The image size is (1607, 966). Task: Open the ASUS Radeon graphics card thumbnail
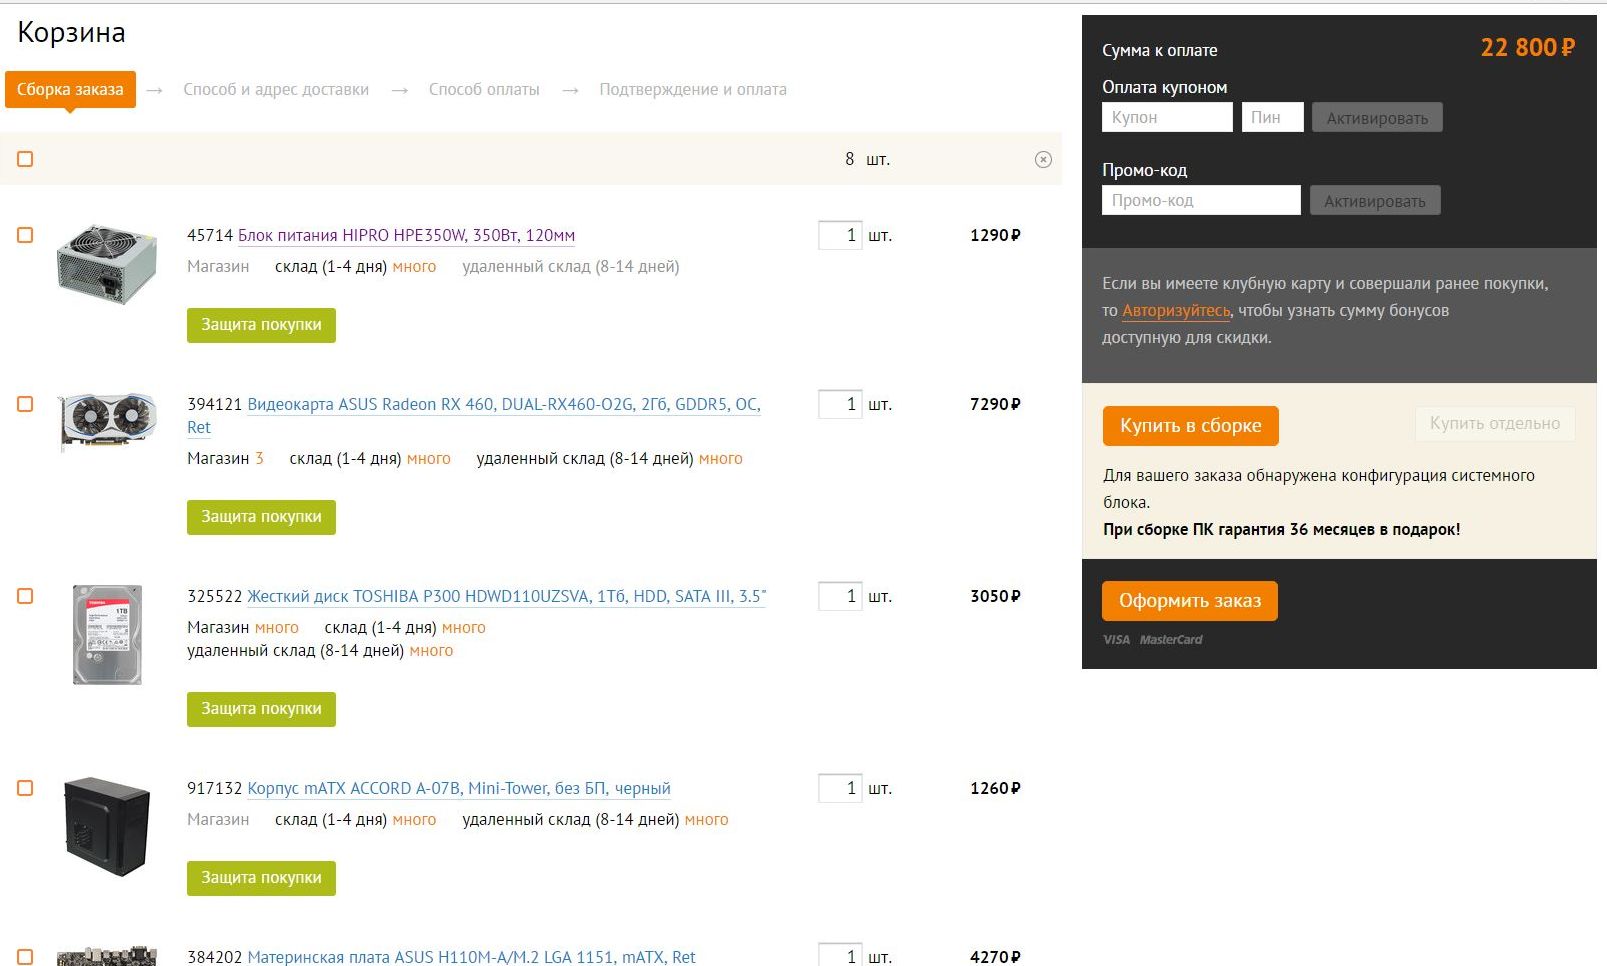coord(107,421)
